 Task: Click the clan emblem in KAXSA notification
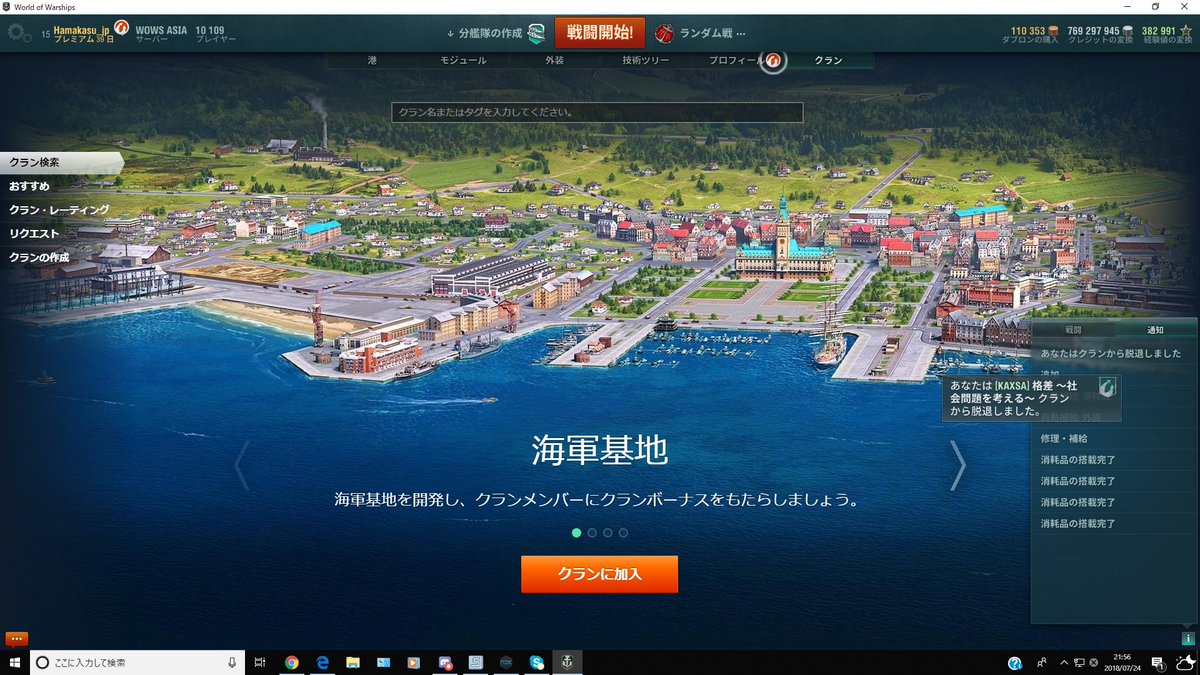pyautogui.click(x=1107, y=387)
